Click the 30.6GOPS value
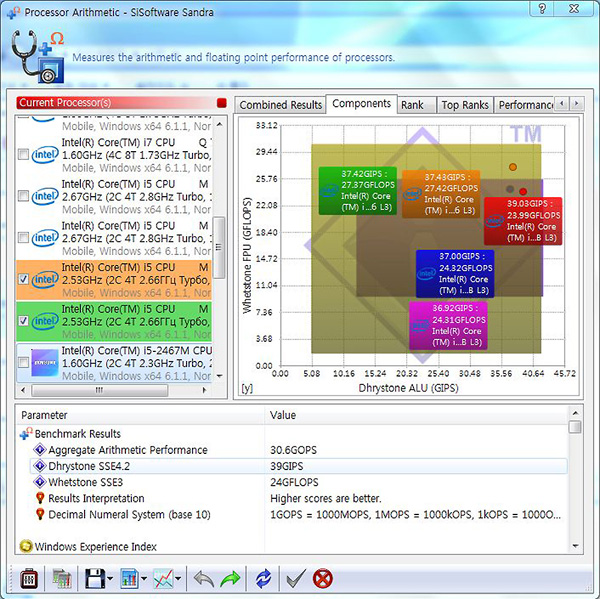This screenshot has width=600, height=599. (293, 450)
